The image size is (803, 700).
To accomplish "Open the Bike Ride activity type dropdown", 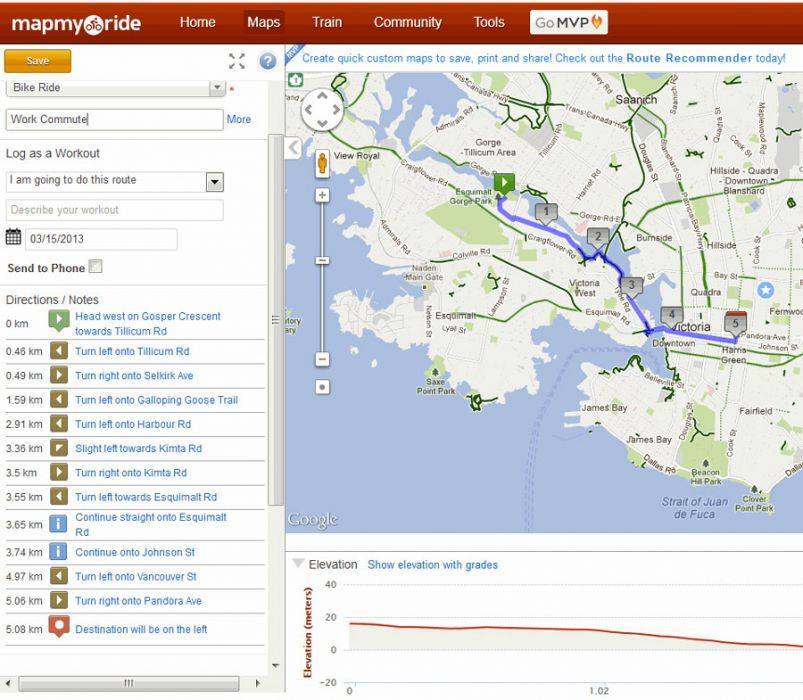I will click(217, 88).
